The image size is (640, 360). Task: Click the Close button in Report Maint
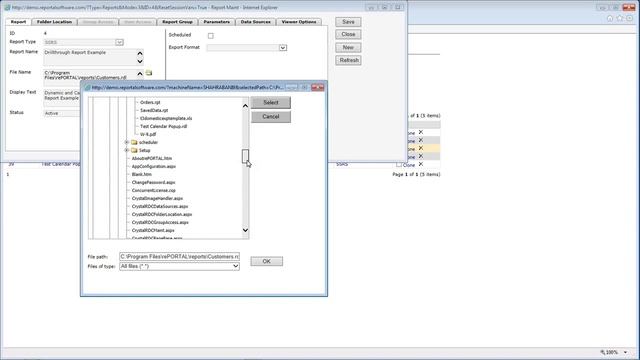348,34
